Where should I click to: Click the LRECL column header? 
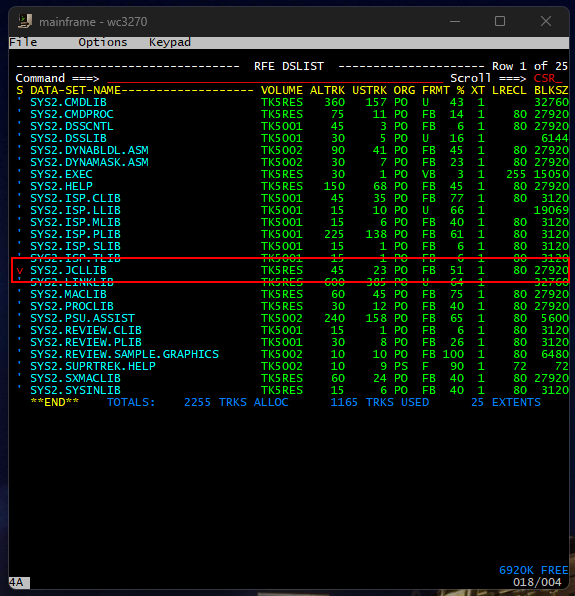click(x=509, y=90)
